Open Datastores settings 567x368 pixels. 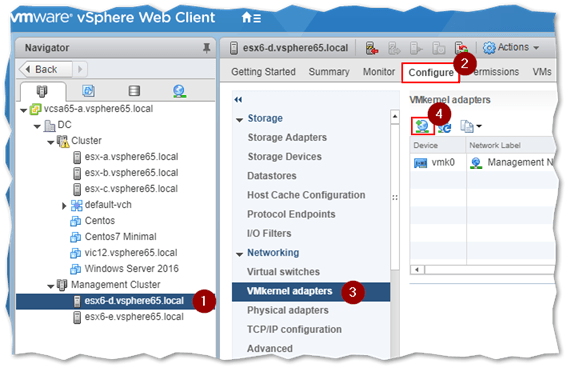272,176
